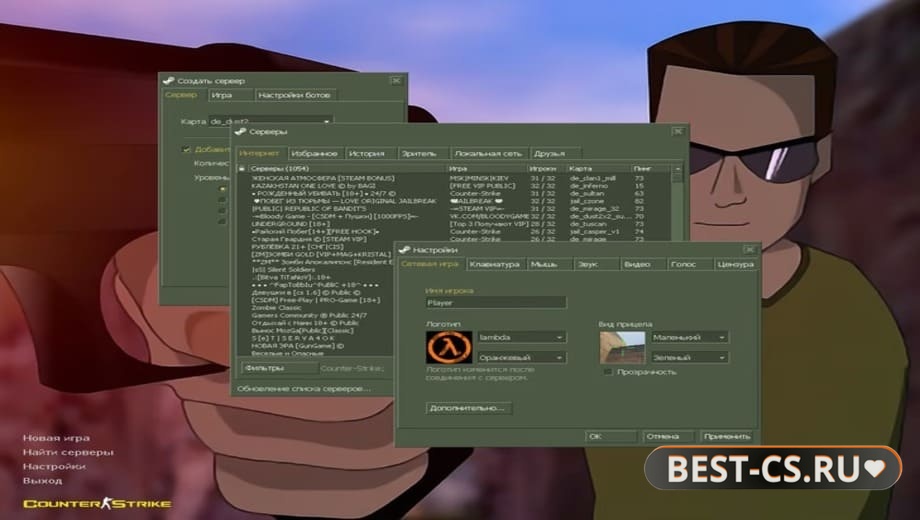Toggle the Добавить checkbox in Создать сервер window
This screenshot has height=520, width=920.
[x=187, y=149]
